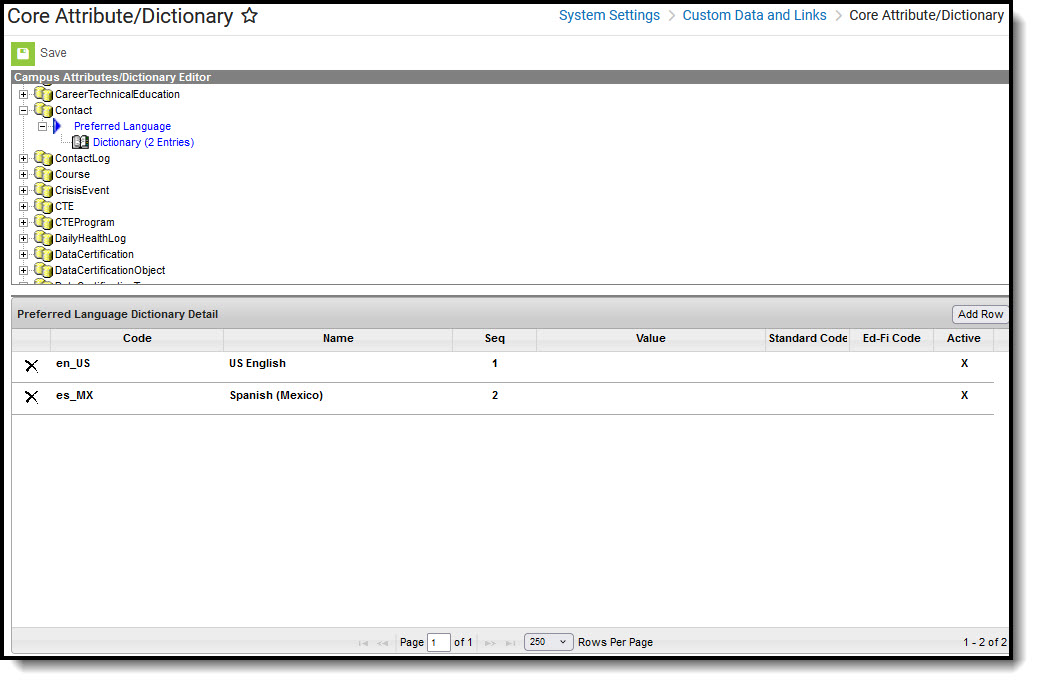Delete the en_US row with its X icon
This screenshot has height=684, width=1037.
[x=31, y=365]
